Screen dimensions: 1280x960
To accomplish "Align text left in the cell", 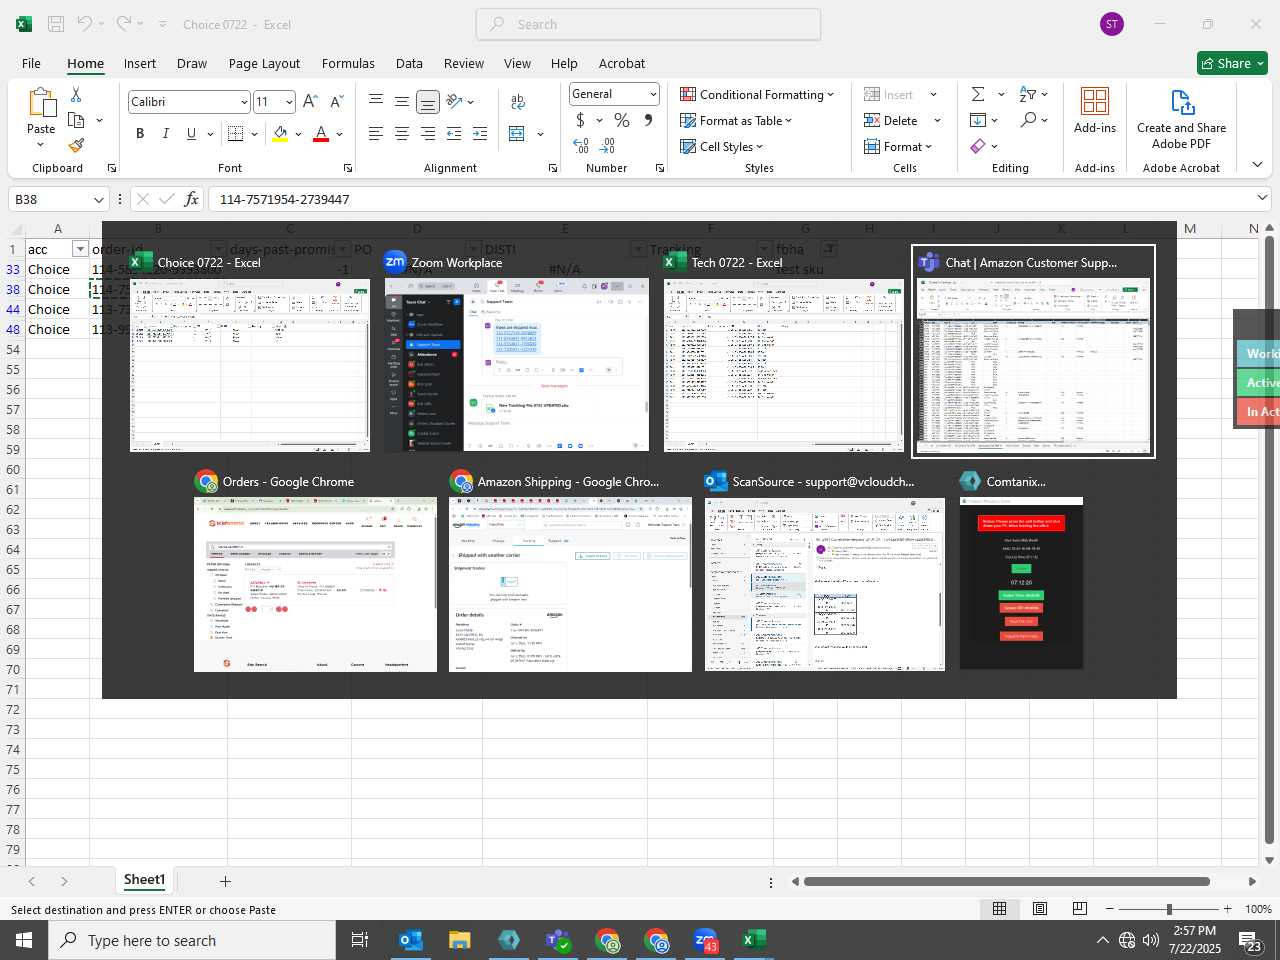I will [x=375, y=134].
